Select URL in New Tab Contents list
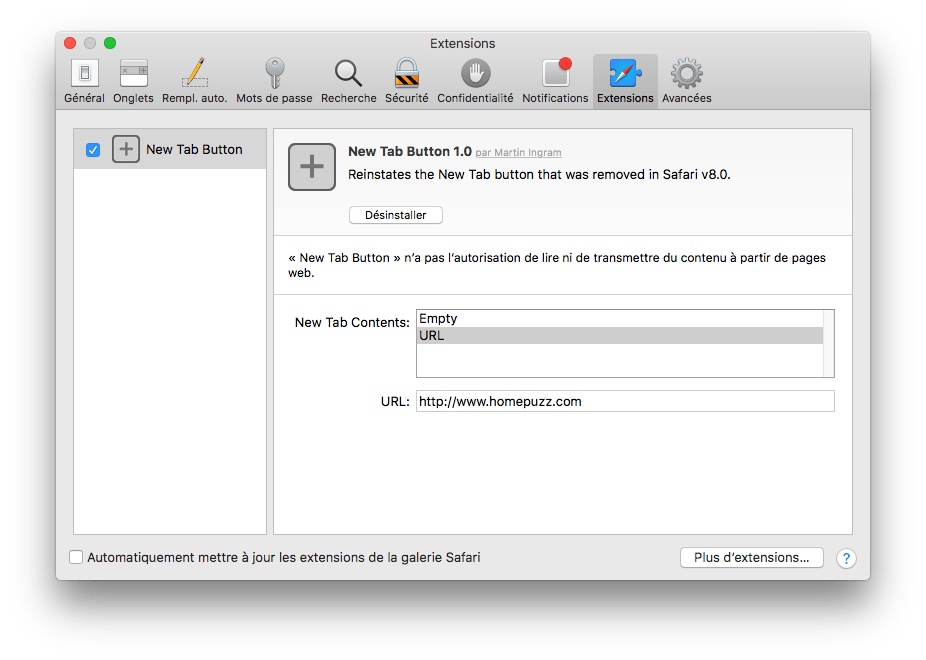The height and width of the screenshot is (660, 926). [619, 335]
